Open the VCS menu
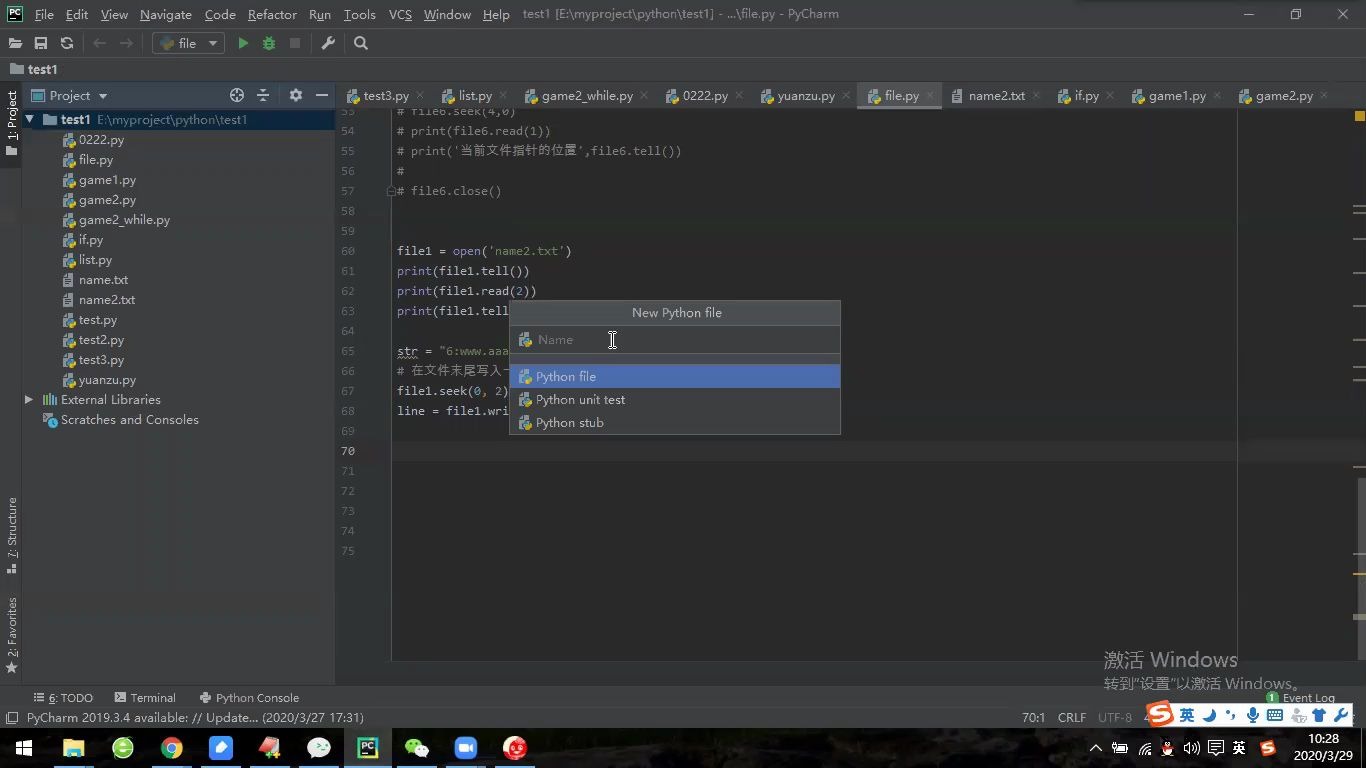This screenshot has height=768, width=1366. 403,14
